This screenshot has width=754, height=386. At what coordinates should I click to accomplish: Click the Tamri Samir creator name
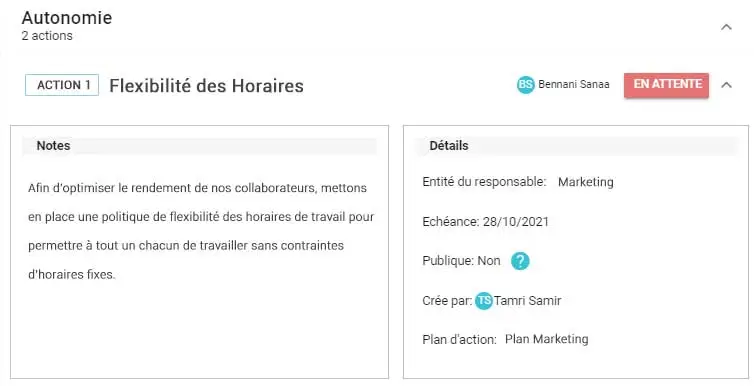tap(528, 301)
